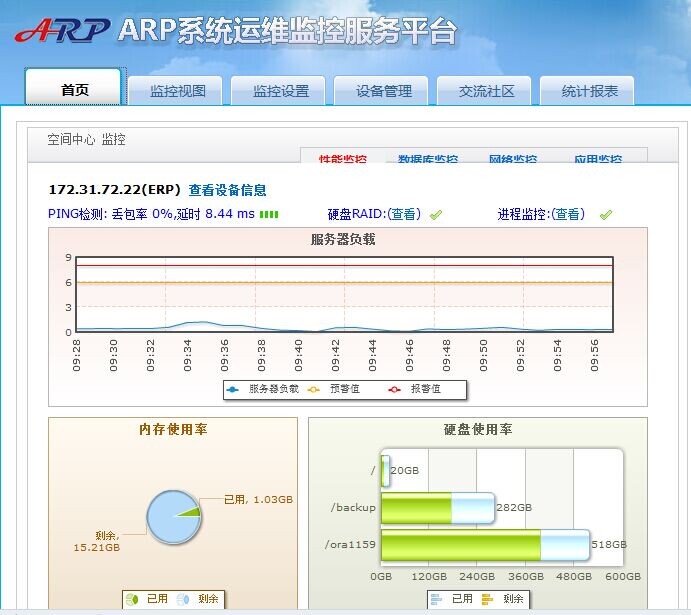Click the /ora1159 disk usage bar
Viewport: 691px width, 615px height.
460,545
